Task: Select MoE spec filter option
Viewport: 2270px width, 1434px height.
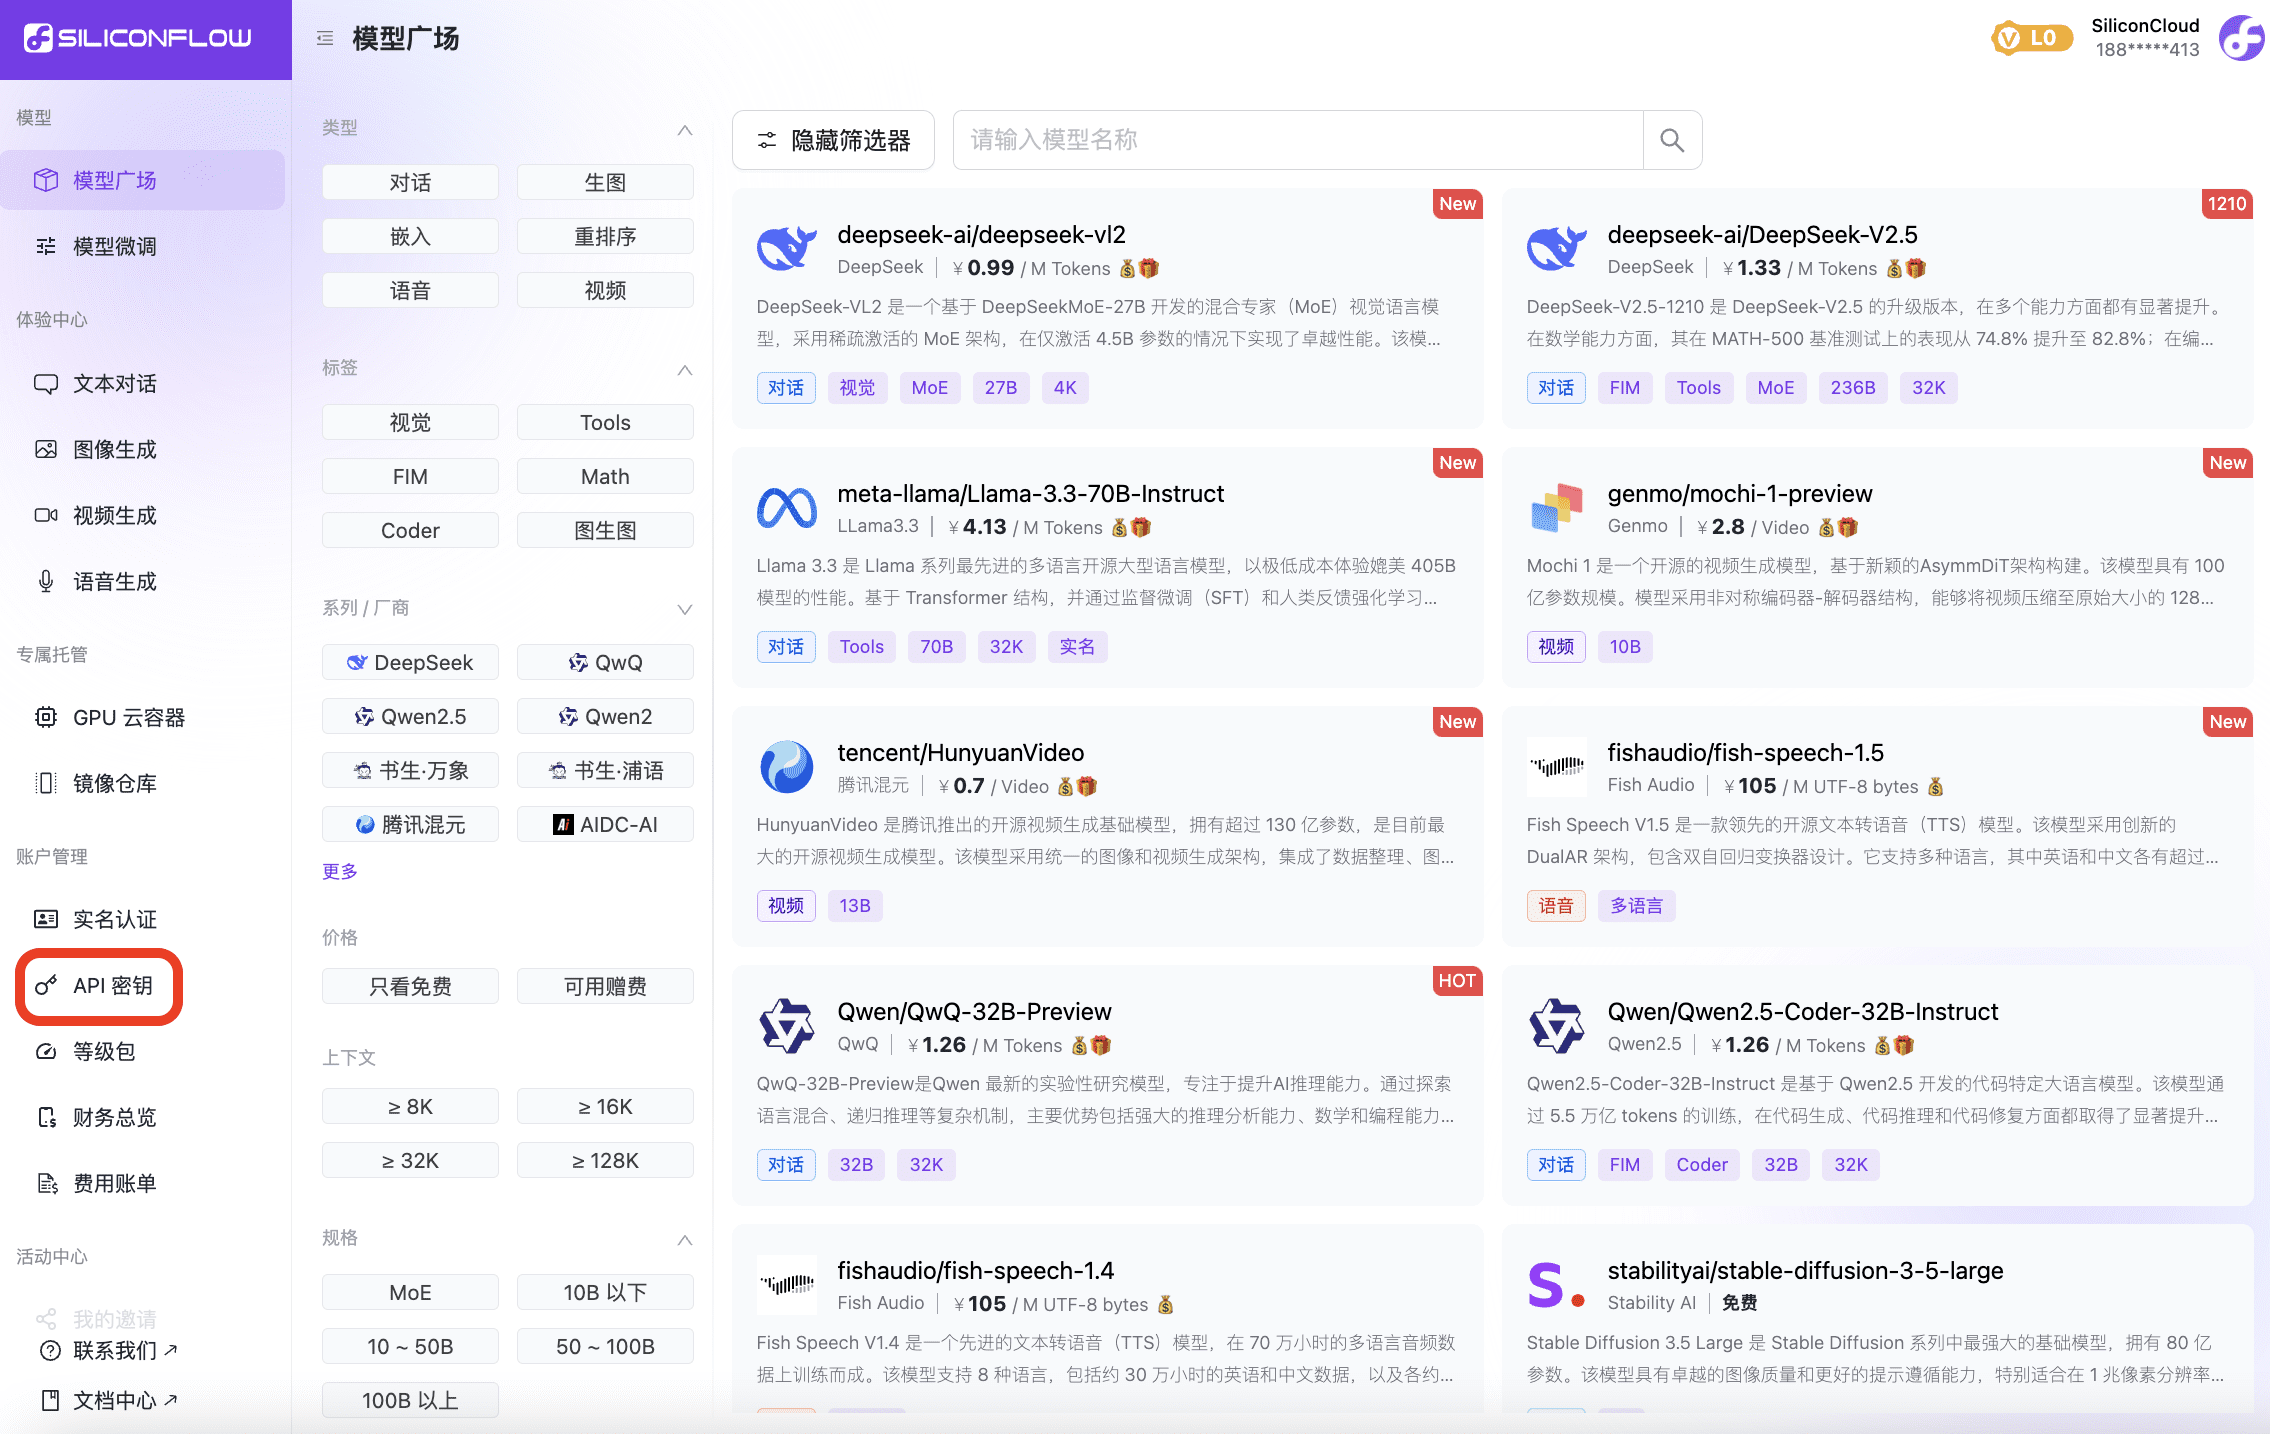Action: tap(411, 1290)
